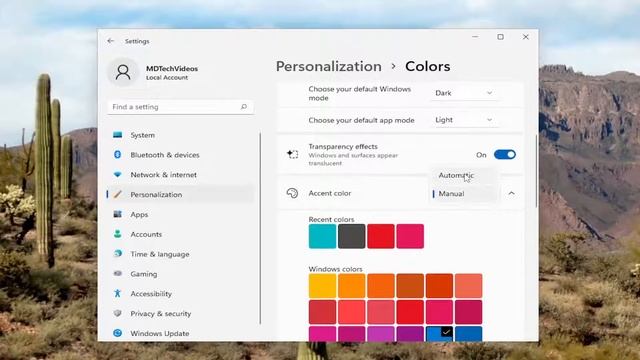Maximize the Settings window
The image size is (640, 360).
pyautogui.click(x=500, y=37)
